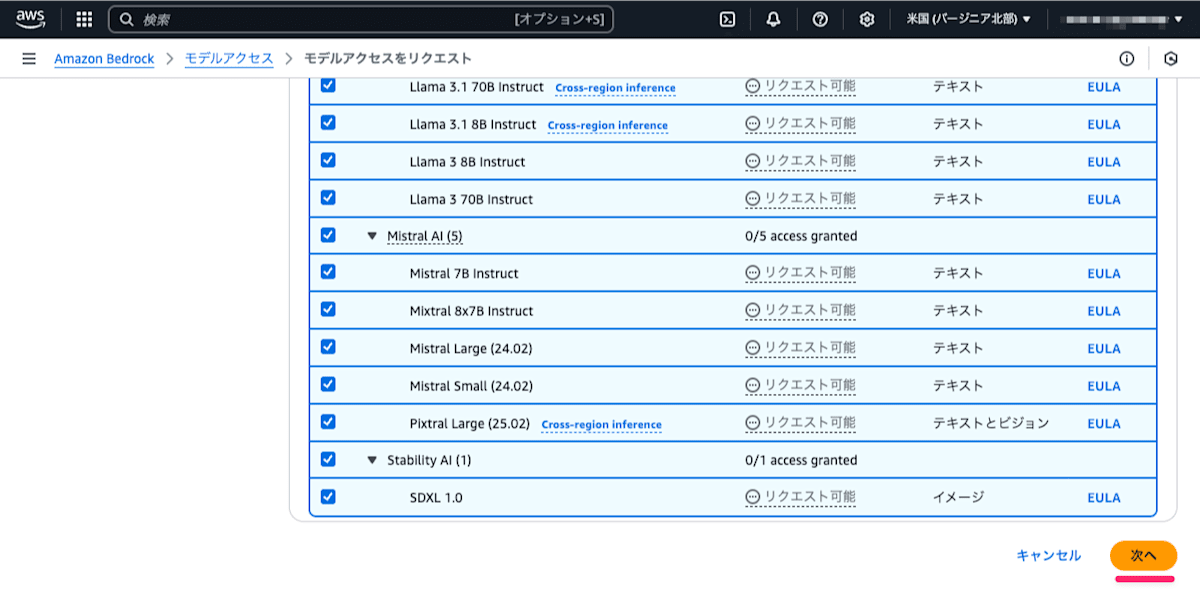The image size is (1200, 590).
Task: Launch the CloudShell terminal icon
Action: pos(728,19)
